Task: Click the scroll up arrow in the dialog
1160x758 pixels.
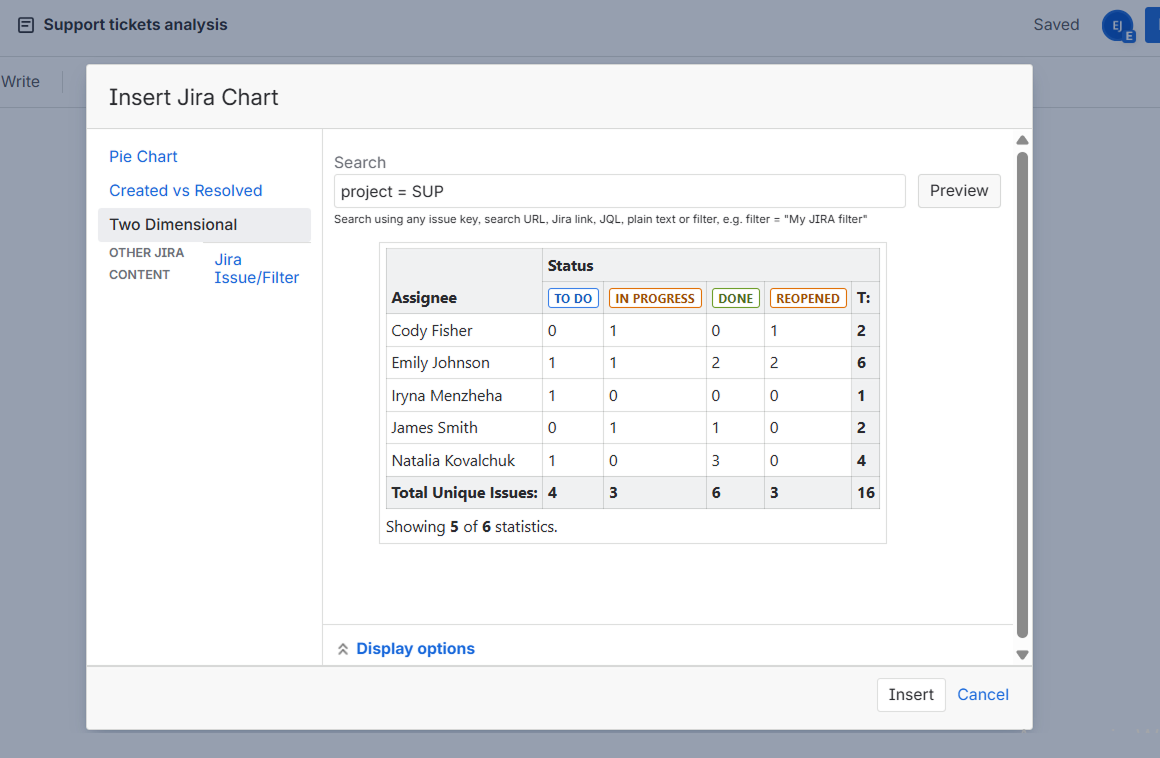Action: pos(1022,141)
